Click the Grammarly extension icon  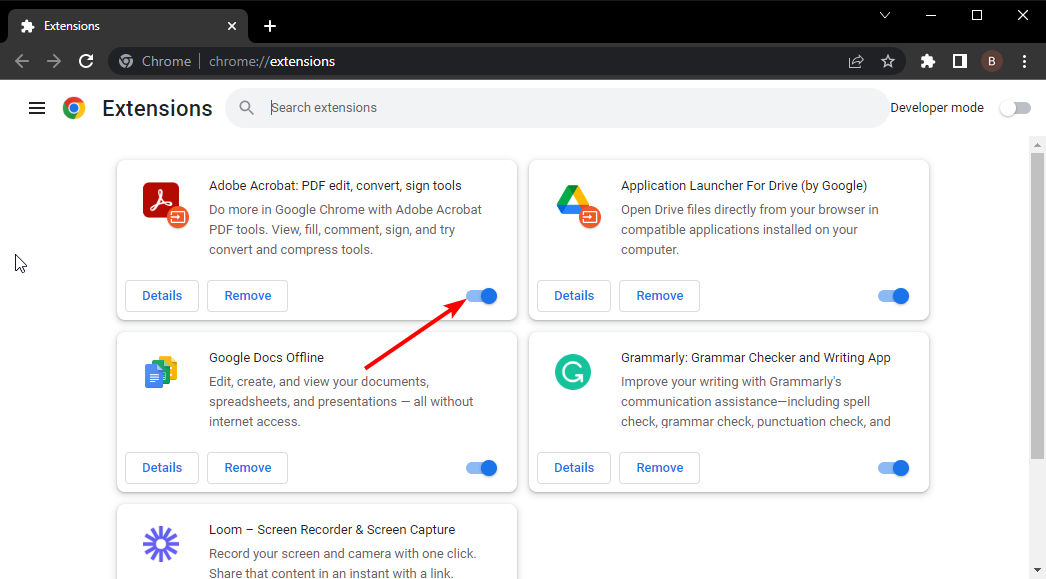(572, 372)
